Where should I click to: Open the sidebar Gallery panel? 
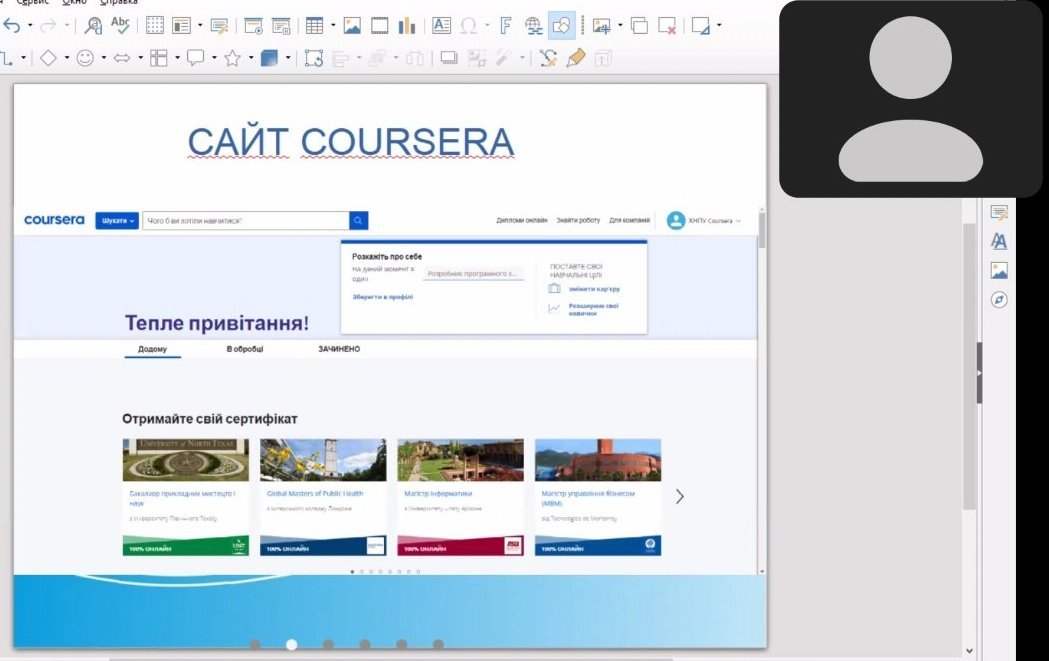(999, 270)
